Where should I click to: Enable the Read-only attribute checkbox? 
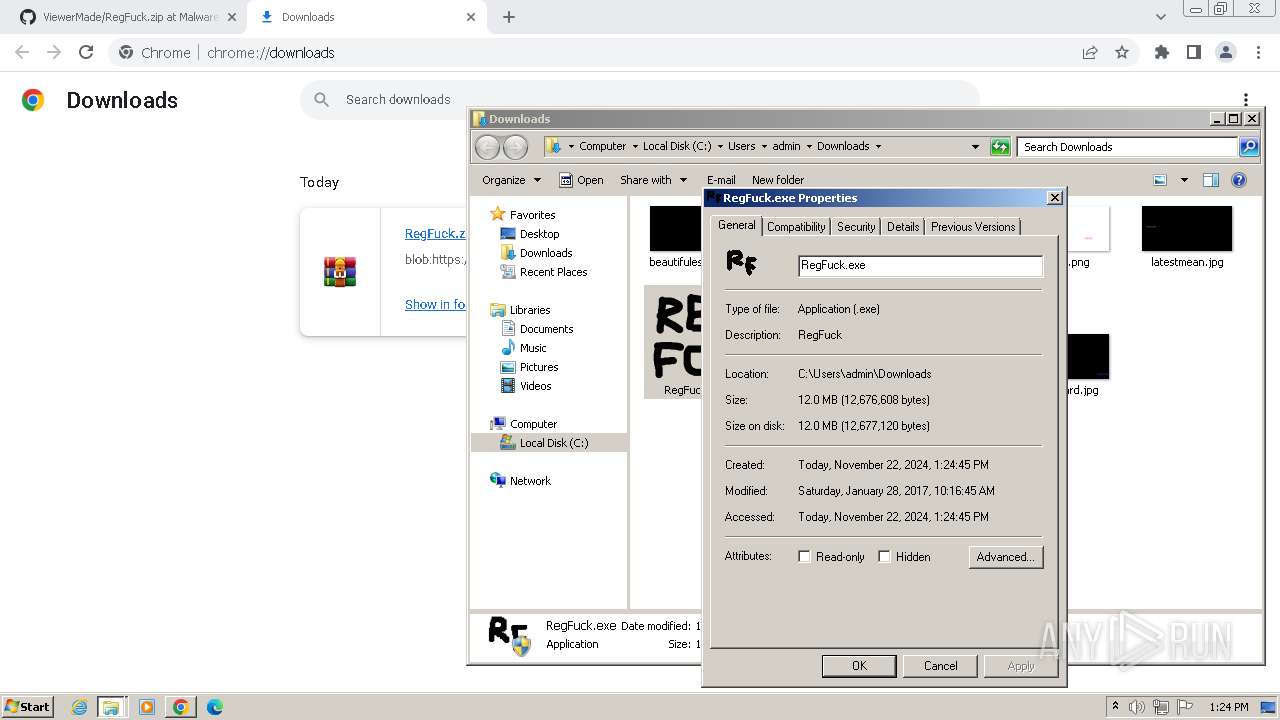pos(804,557)
